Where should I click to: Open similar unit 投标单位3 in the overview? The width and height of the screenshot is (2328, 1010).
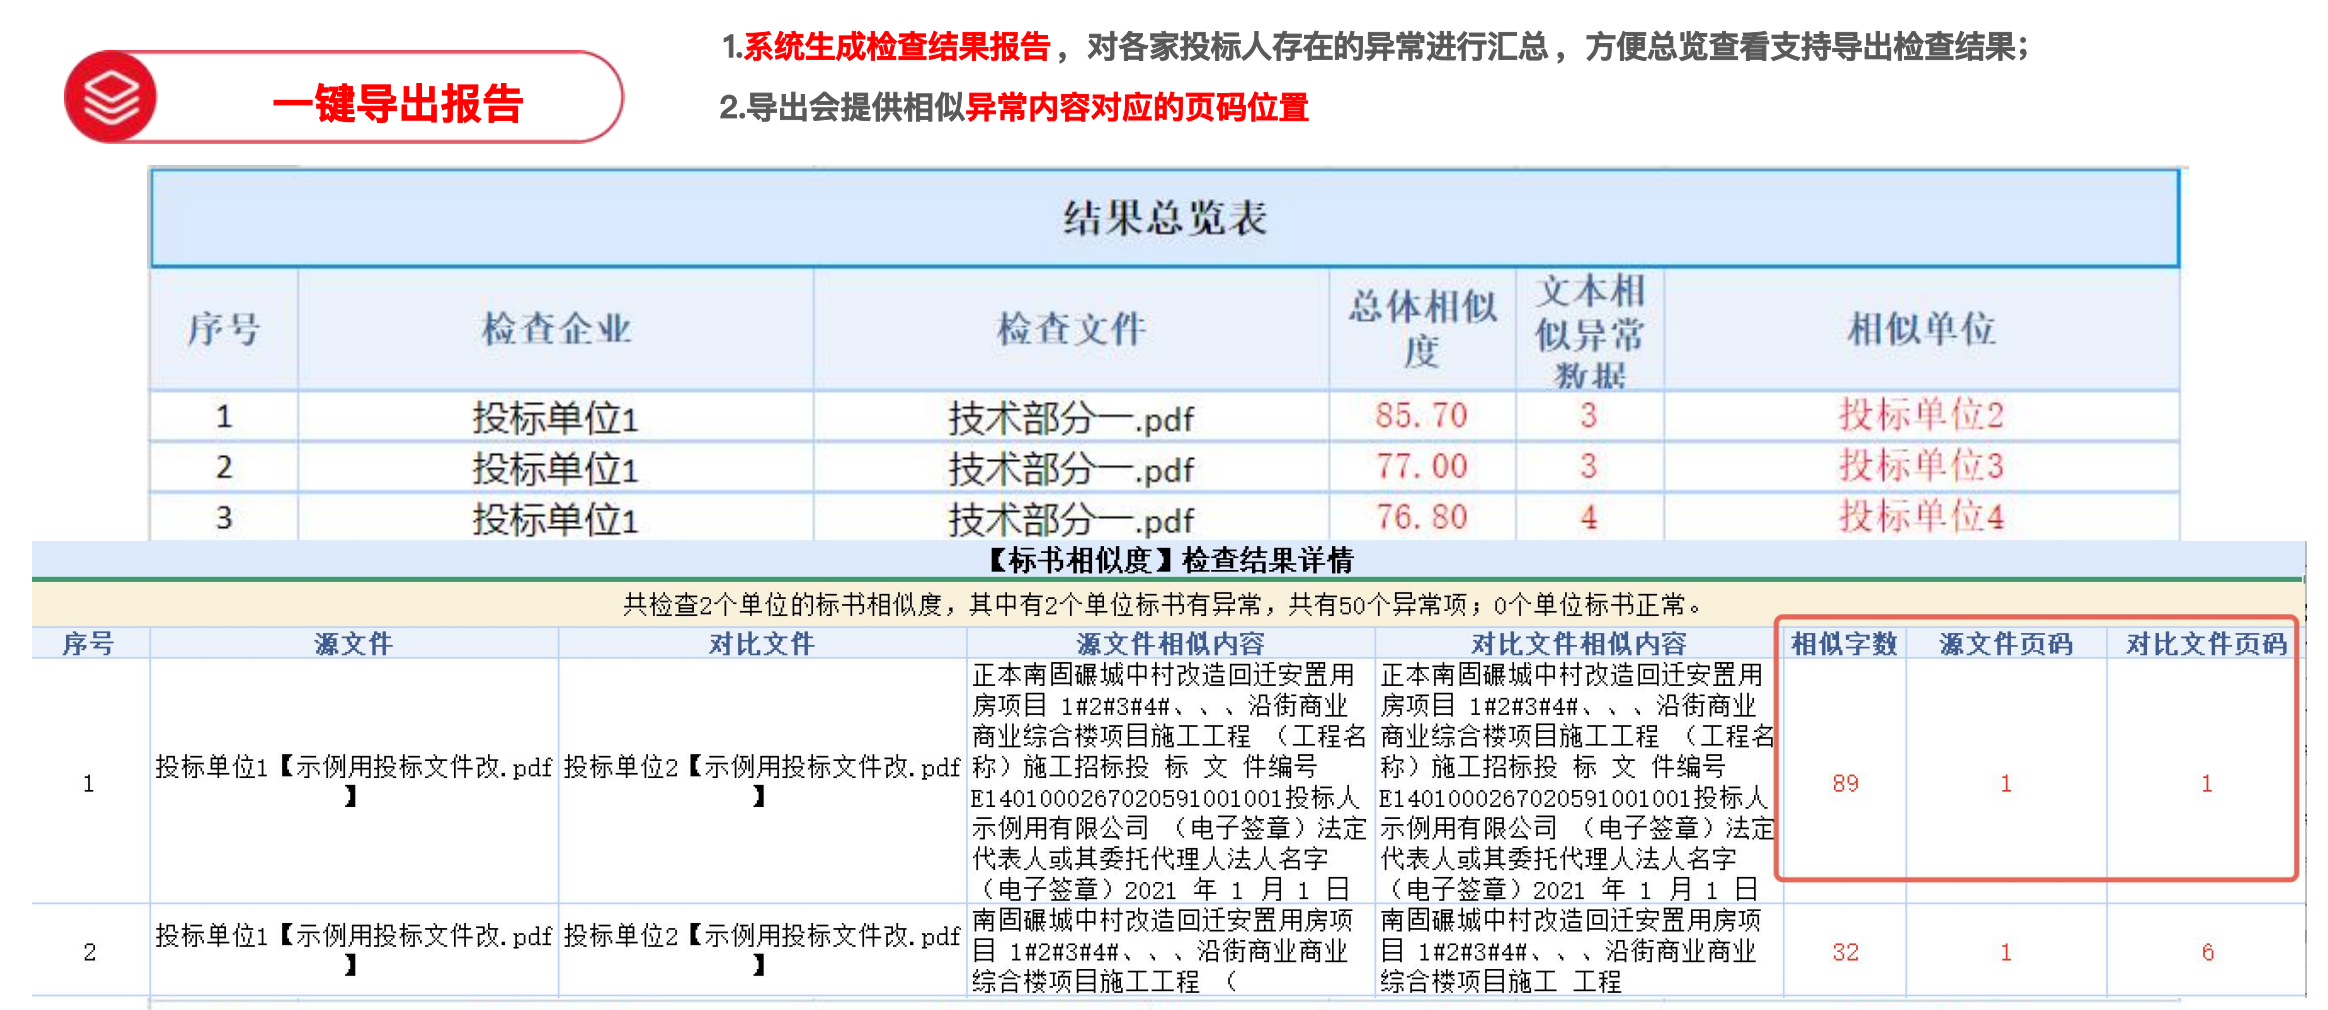point(1921,466)
